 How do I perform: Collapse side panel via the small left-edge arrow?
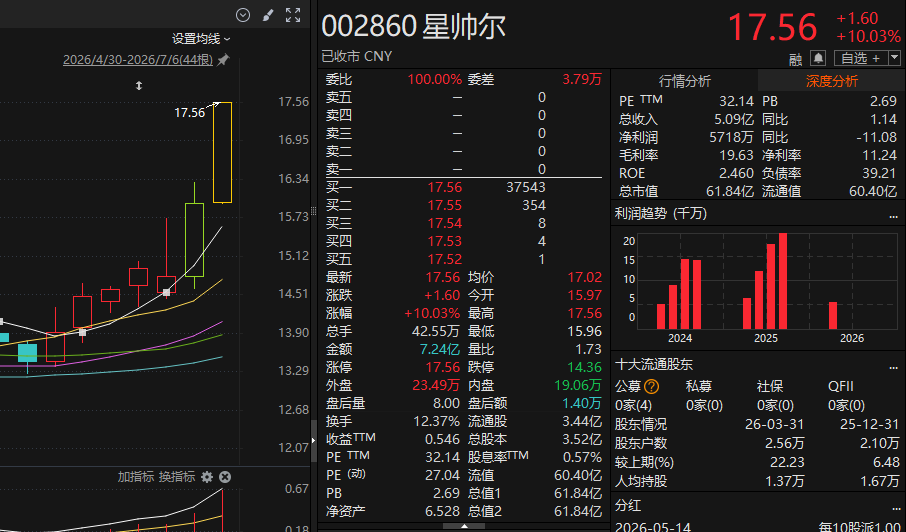tap(314, 440)
